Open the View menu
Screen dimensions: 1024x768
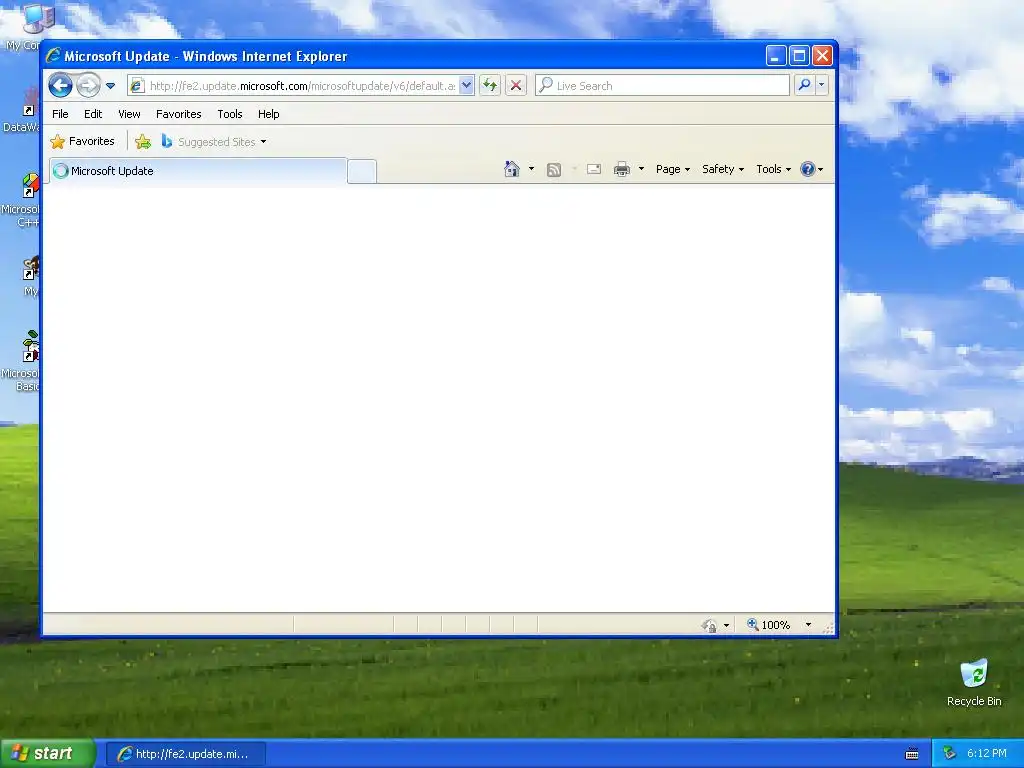tap(129, 114)
